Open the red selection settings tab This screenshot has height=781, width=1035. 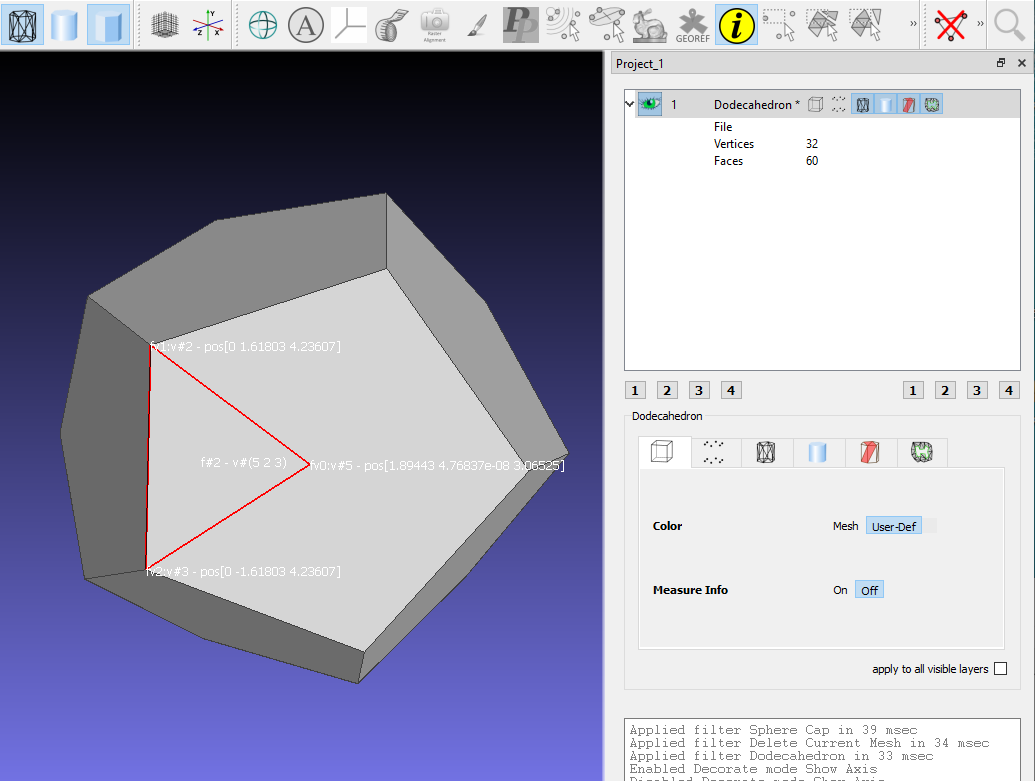tap(869, 452)
